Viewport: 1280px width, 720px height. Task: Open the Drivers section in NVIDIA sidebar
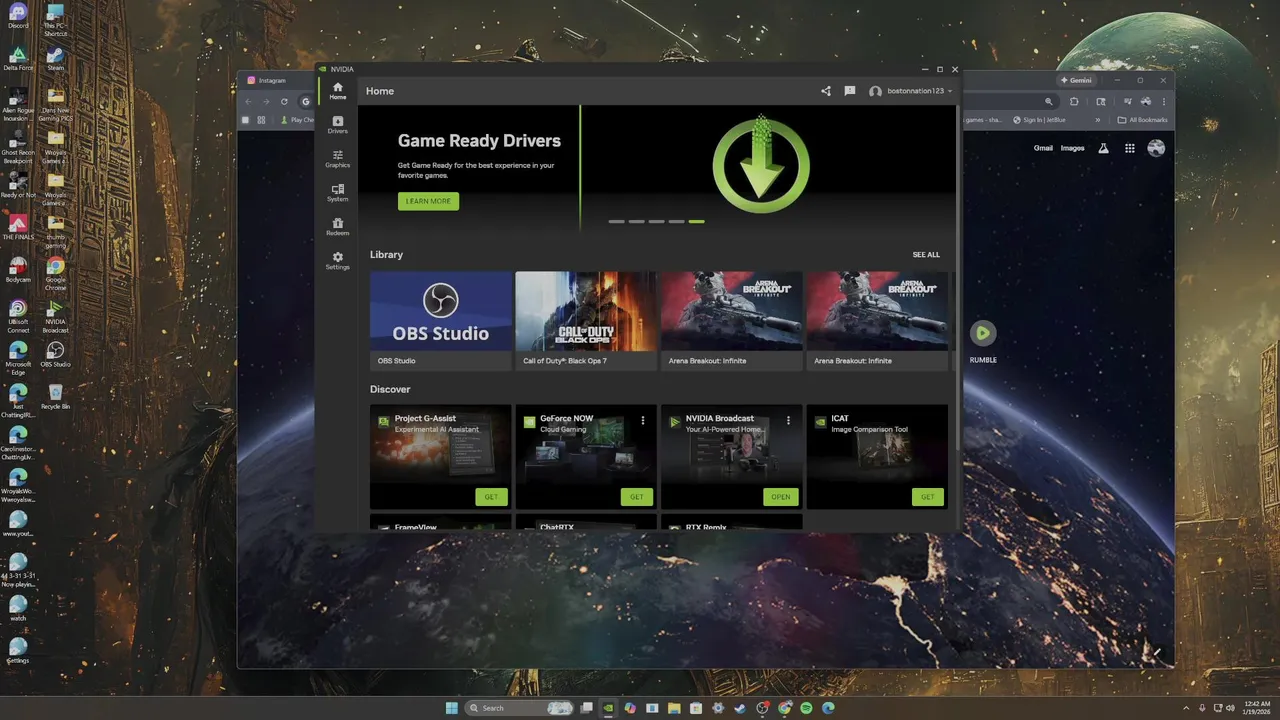(337, 125)
